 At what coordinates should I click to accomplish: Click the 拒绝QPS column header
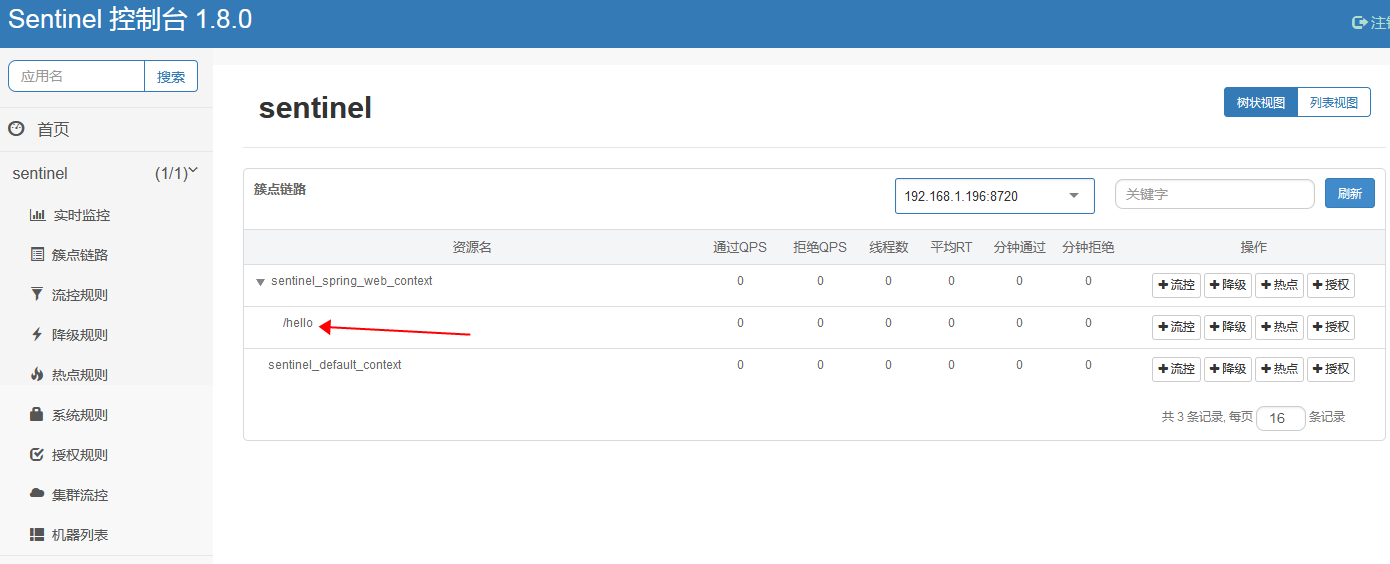point(820,247)
